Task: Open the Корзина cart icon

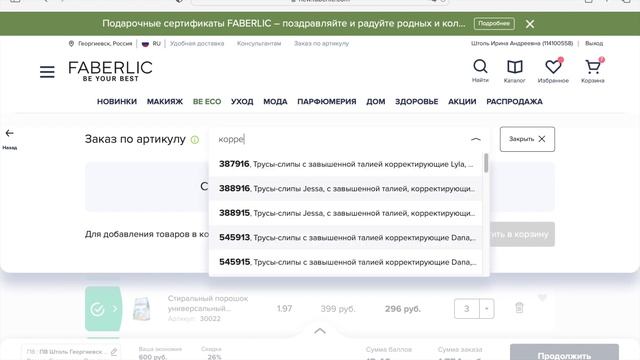Action: coord(593,71)
